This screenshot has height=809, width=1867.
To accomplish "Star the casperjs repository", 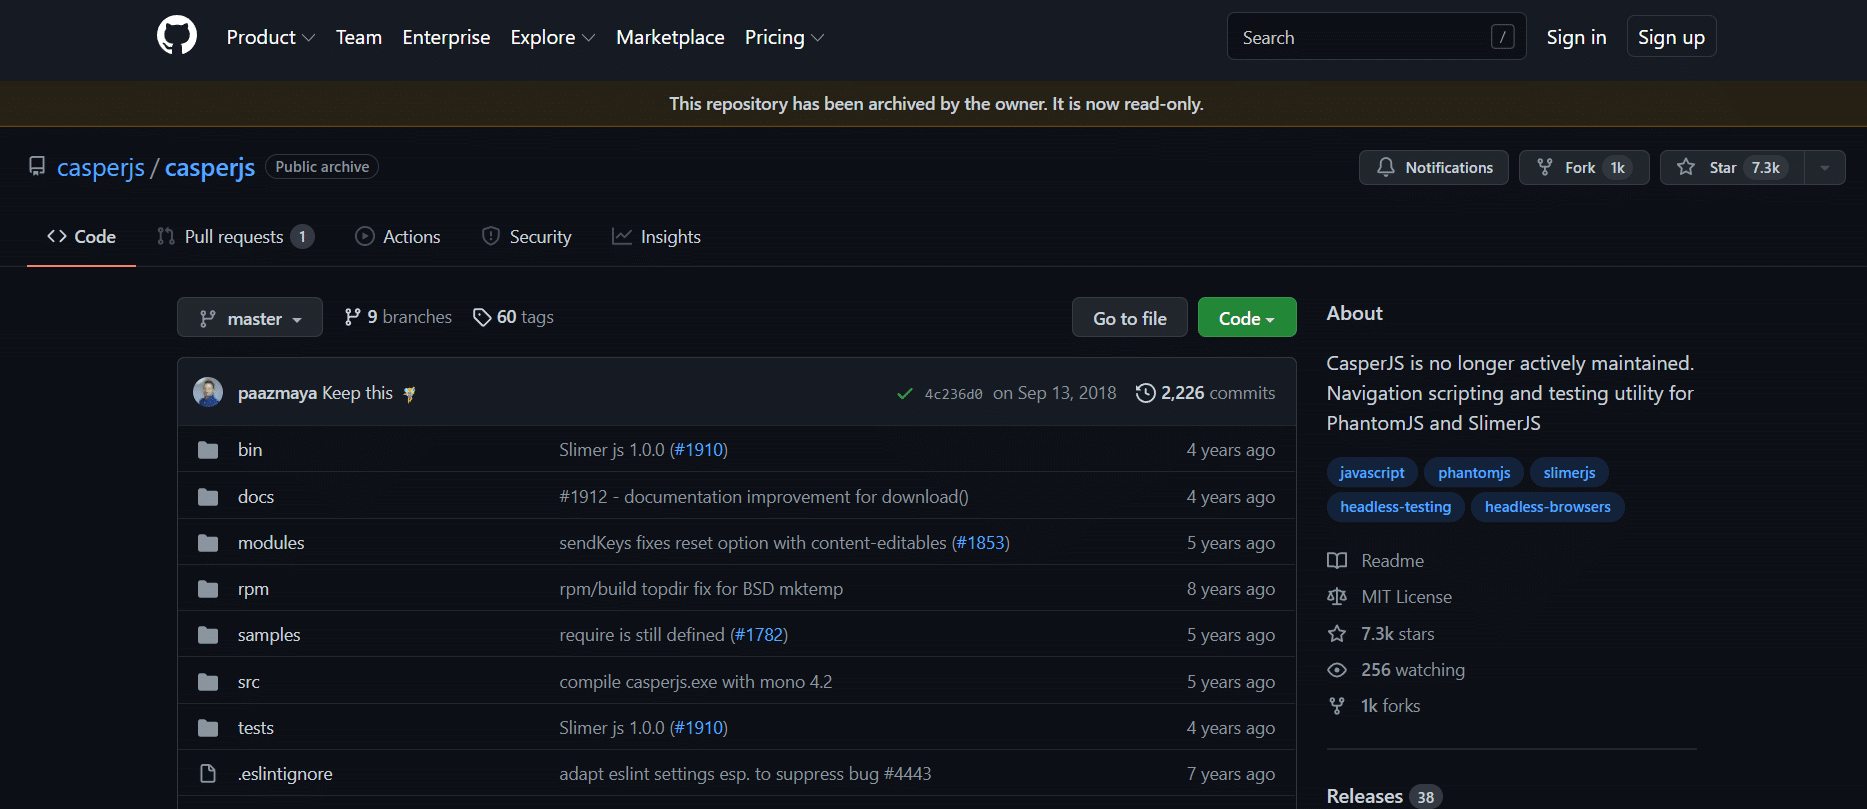I will (1732, 167).
